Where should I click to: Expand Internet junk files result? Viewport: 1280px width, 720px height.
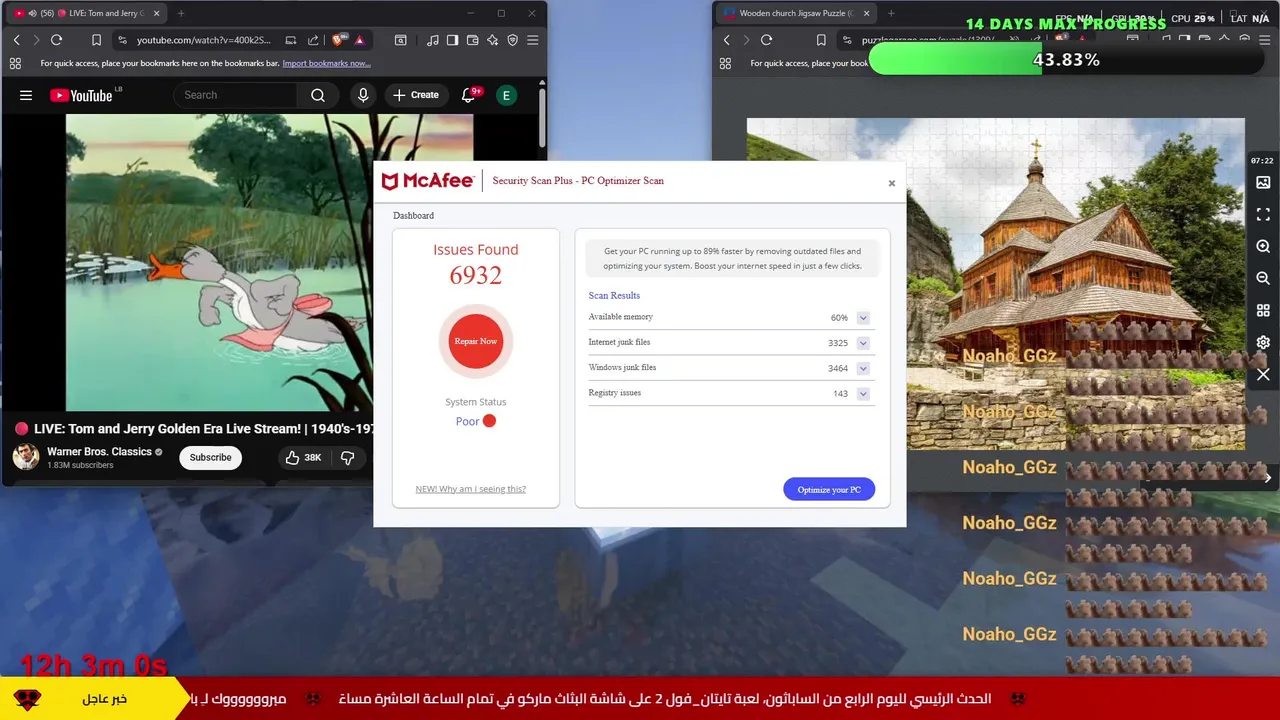tap(862, 343)
